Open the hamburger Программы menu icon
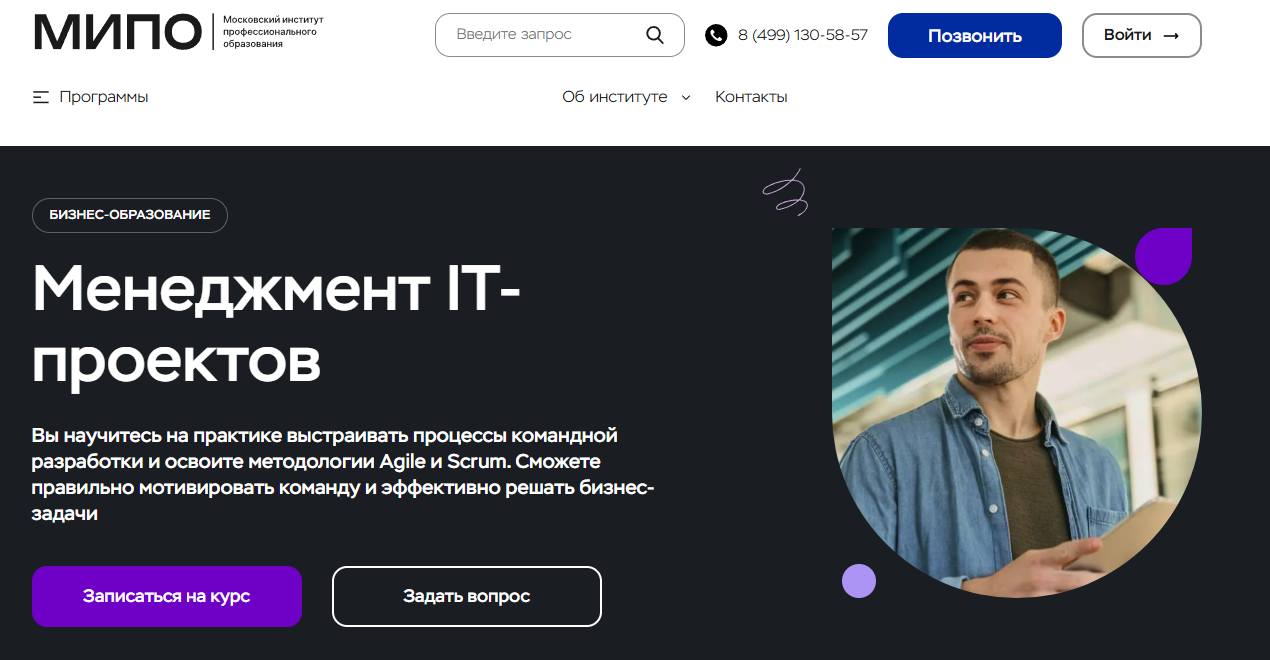 tap(41, 97)
